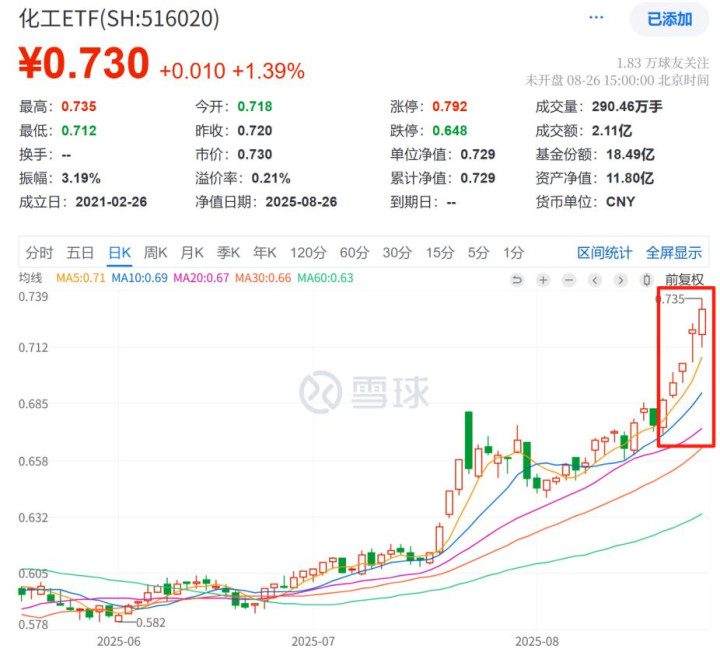Image resolution: width=720 pixels, height=659 pixels.
Task: Zoom in chart with plus icon
Action: 543,280
